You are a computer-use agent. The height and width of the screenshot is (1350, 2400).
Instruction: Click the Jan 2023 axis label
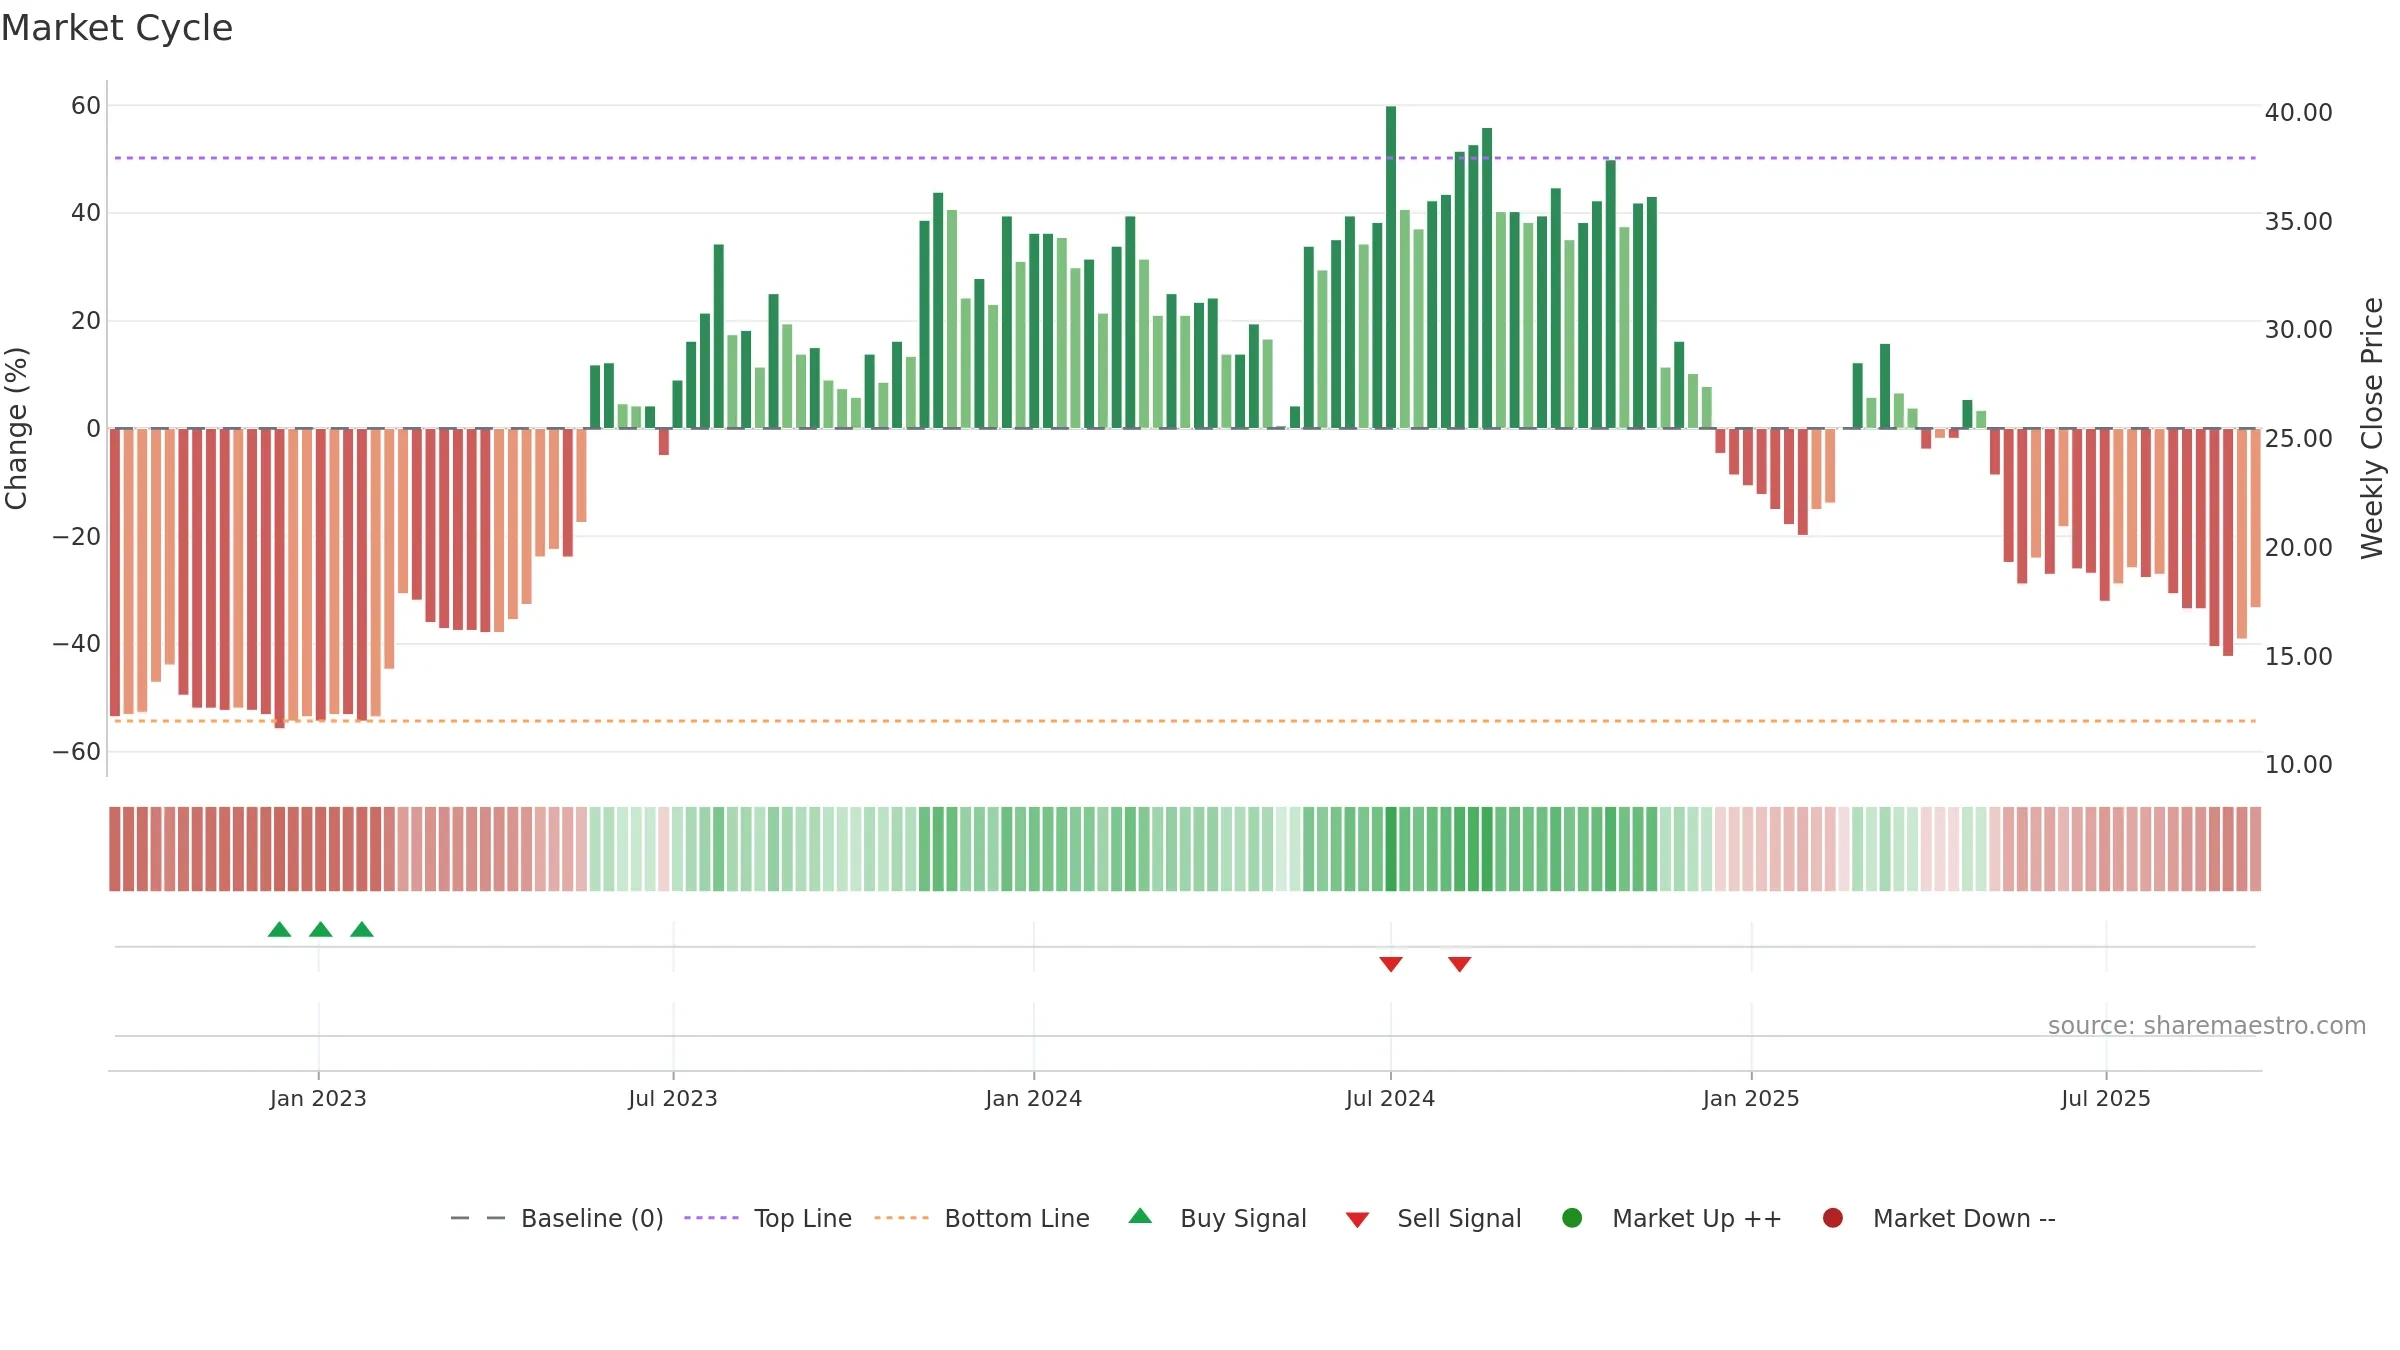[x=318, y=1098]
